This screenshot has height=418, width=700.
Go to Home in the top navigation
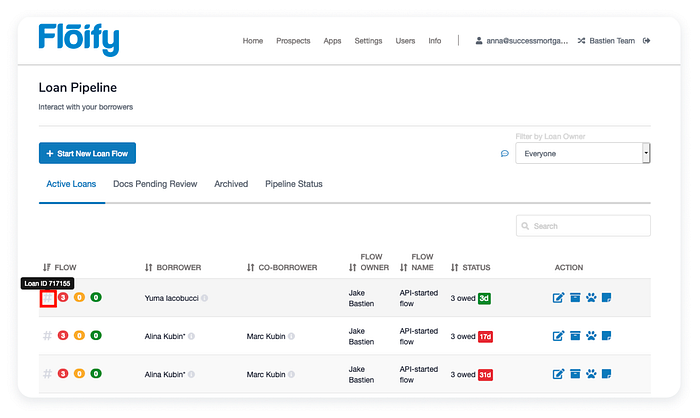[253, 41]
